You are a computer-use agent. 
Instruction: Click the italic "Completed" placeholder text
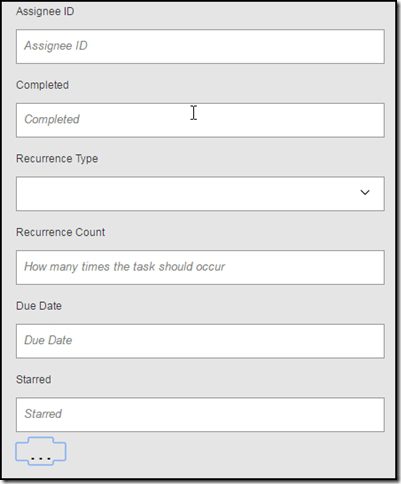52,119
